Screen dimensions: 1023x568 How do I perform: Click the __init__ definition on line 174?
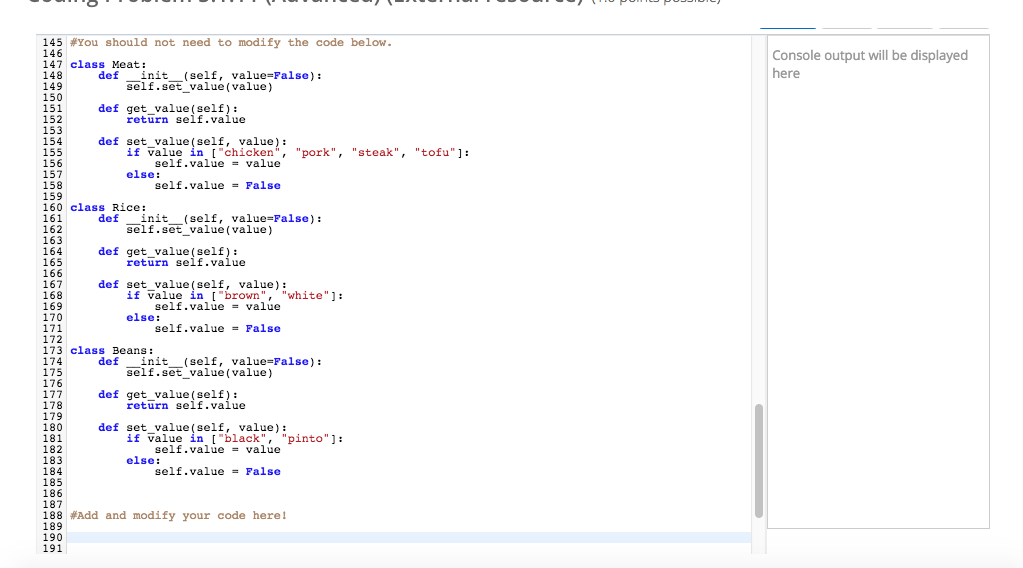pyautogui.click(x=210, y=361)
